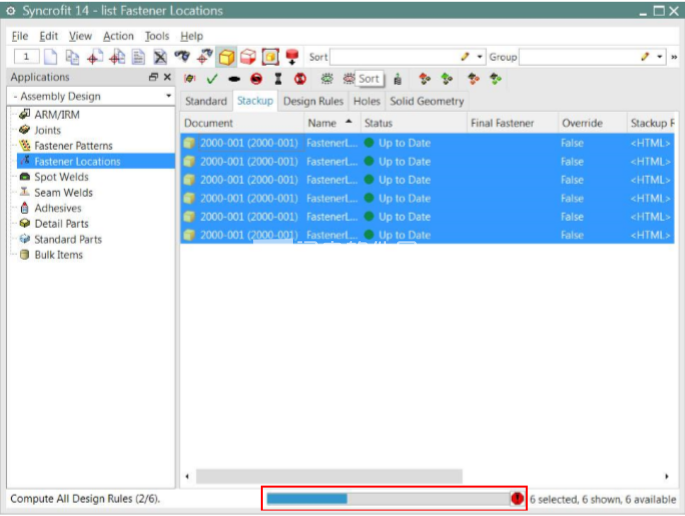Click the green checkmark icon
685x516 pixels.
tap(212, 79)
